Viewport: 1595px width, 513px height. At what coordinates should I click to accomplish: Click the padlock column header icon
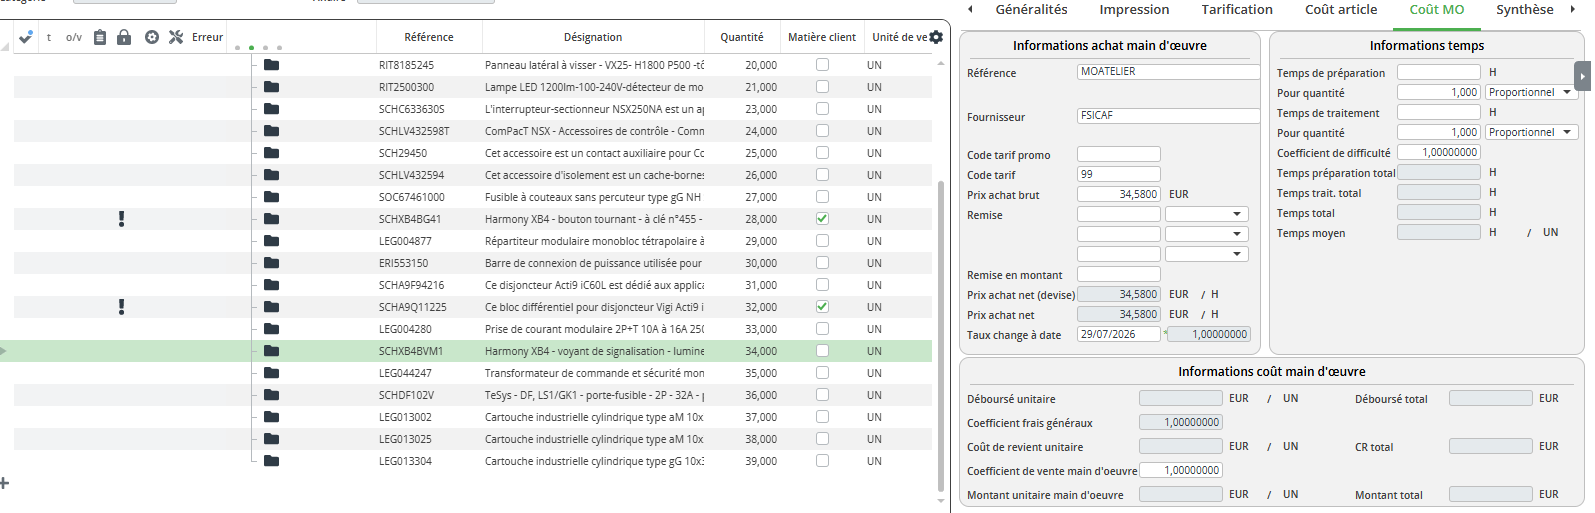click(124, 37)
